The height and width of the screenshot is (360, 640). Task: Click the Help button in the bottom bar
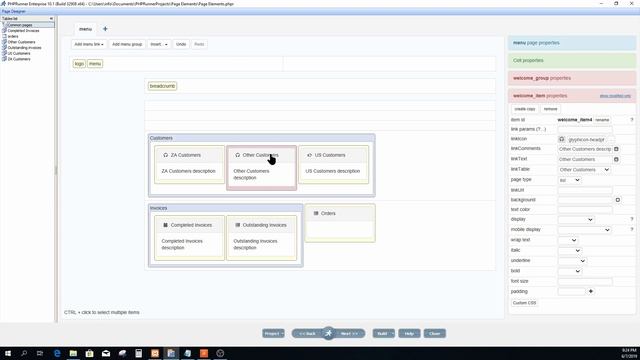coord(409,333)
